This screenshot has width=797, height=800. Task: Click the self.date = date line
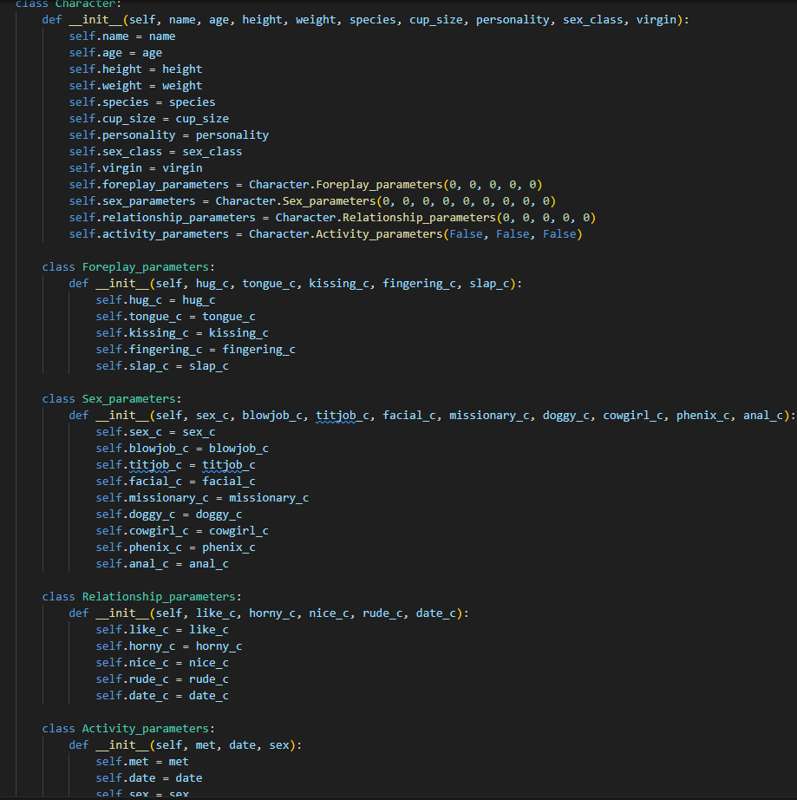click(x=148, y=778)
